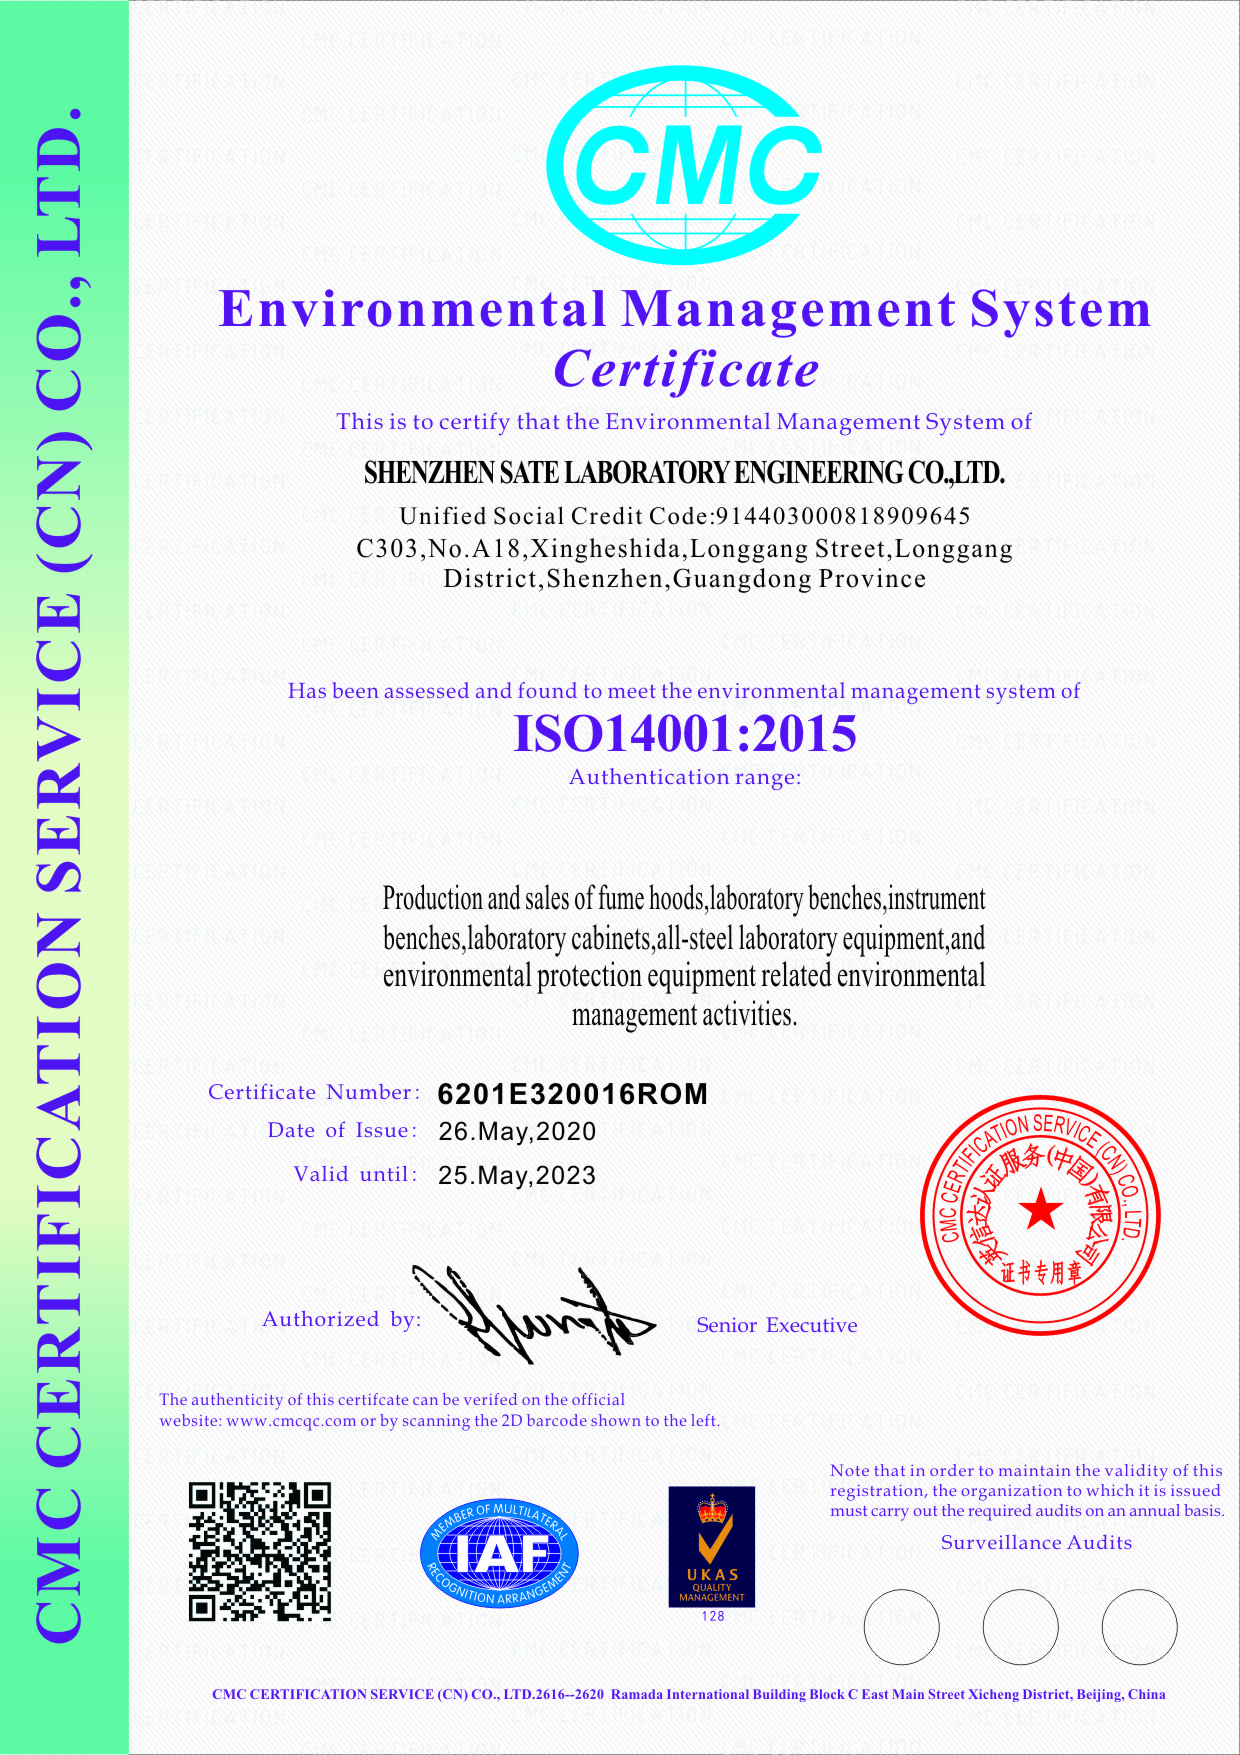Click the "Valid until:" label
This screenshot has width=1240, height=1755.
(356, 1174)
